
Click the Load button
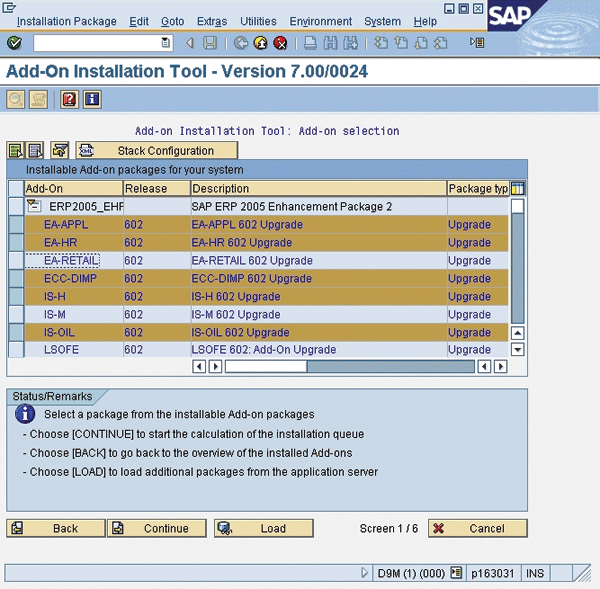(x=264, y=528)
